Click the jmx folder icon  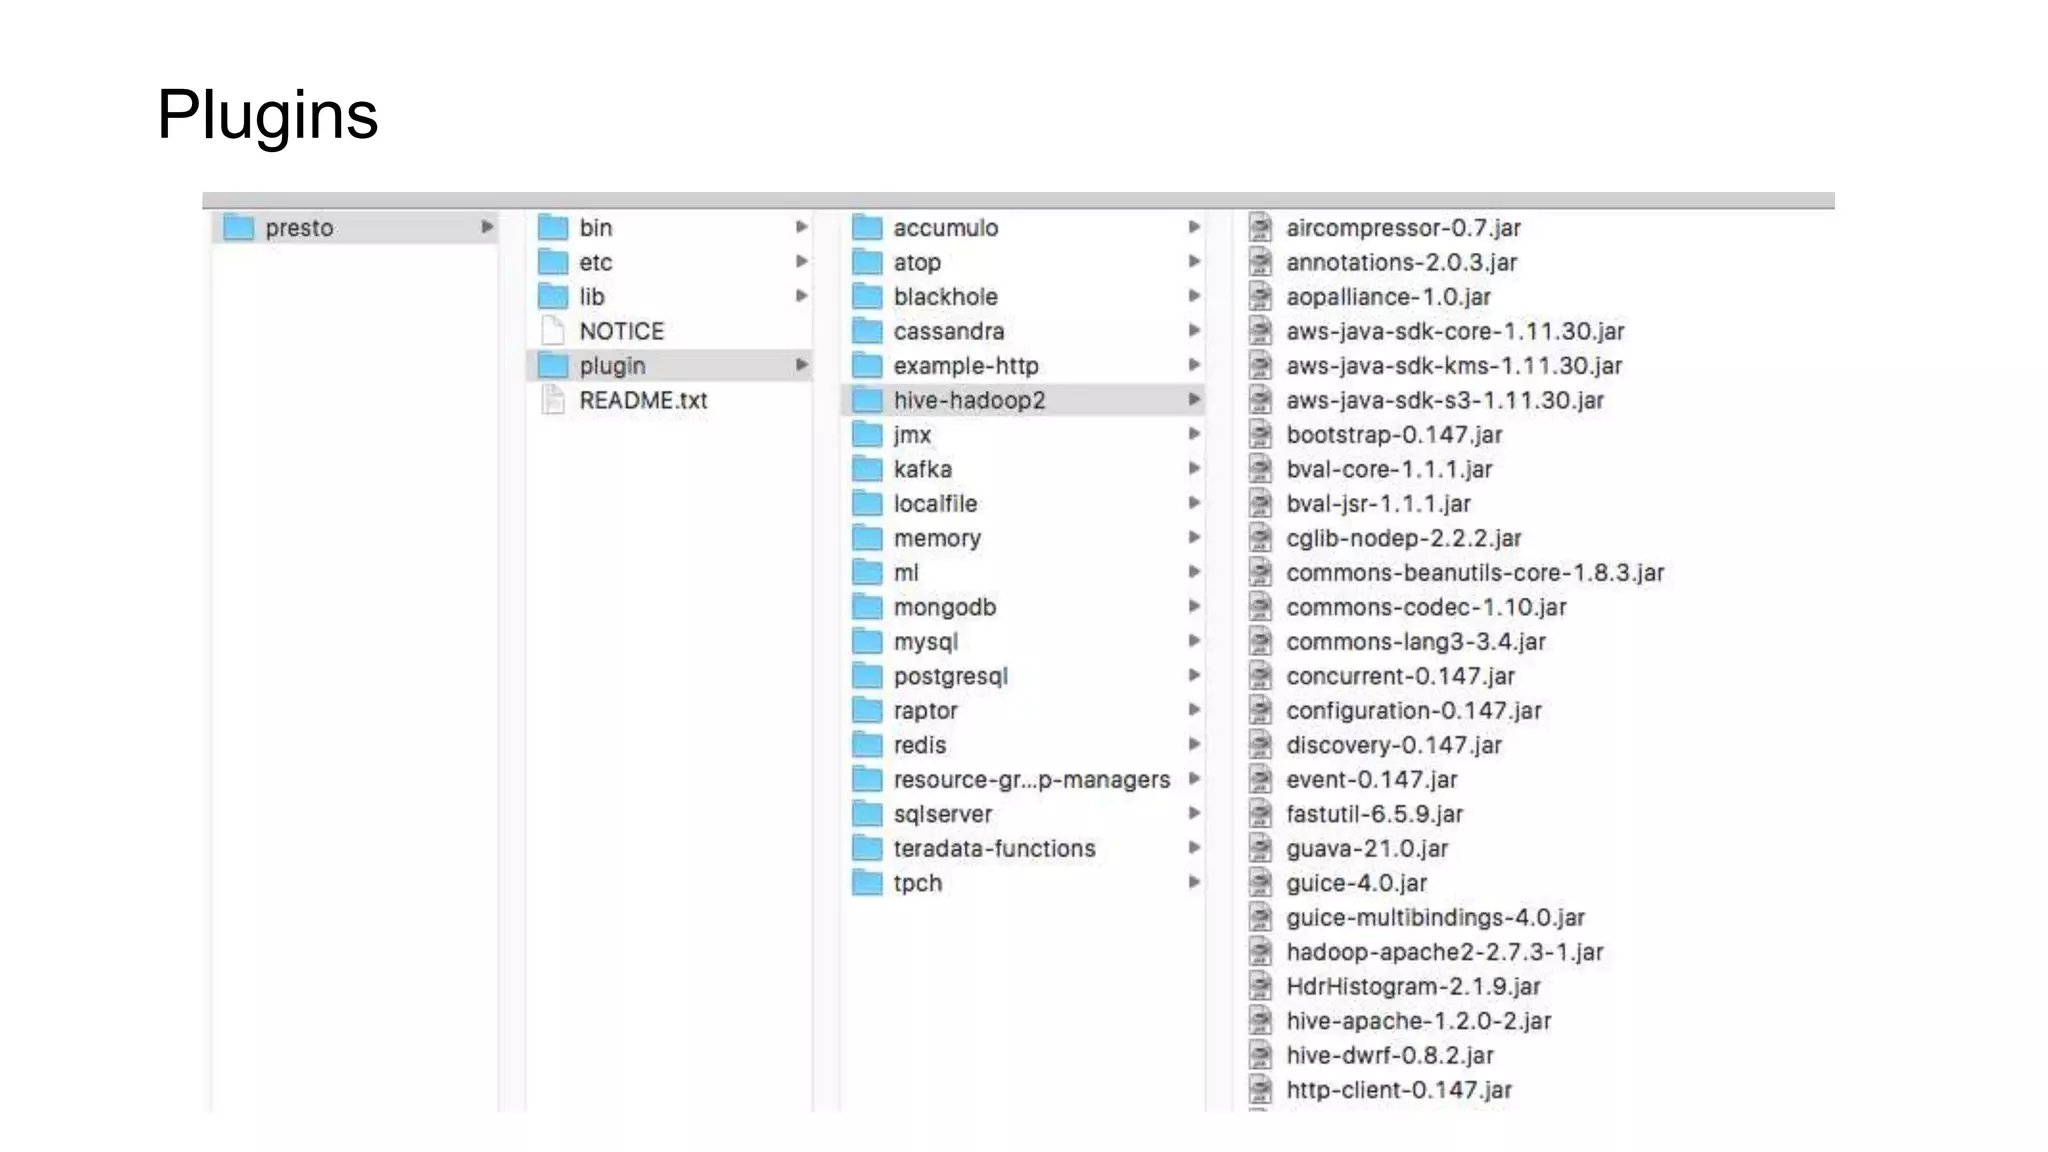point(867,435)
